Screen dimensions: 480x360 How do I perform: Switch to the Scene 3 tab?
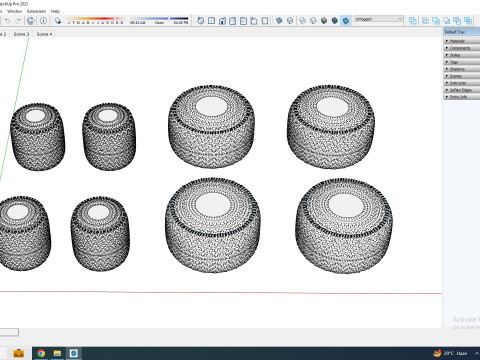[x=21, y=34]
